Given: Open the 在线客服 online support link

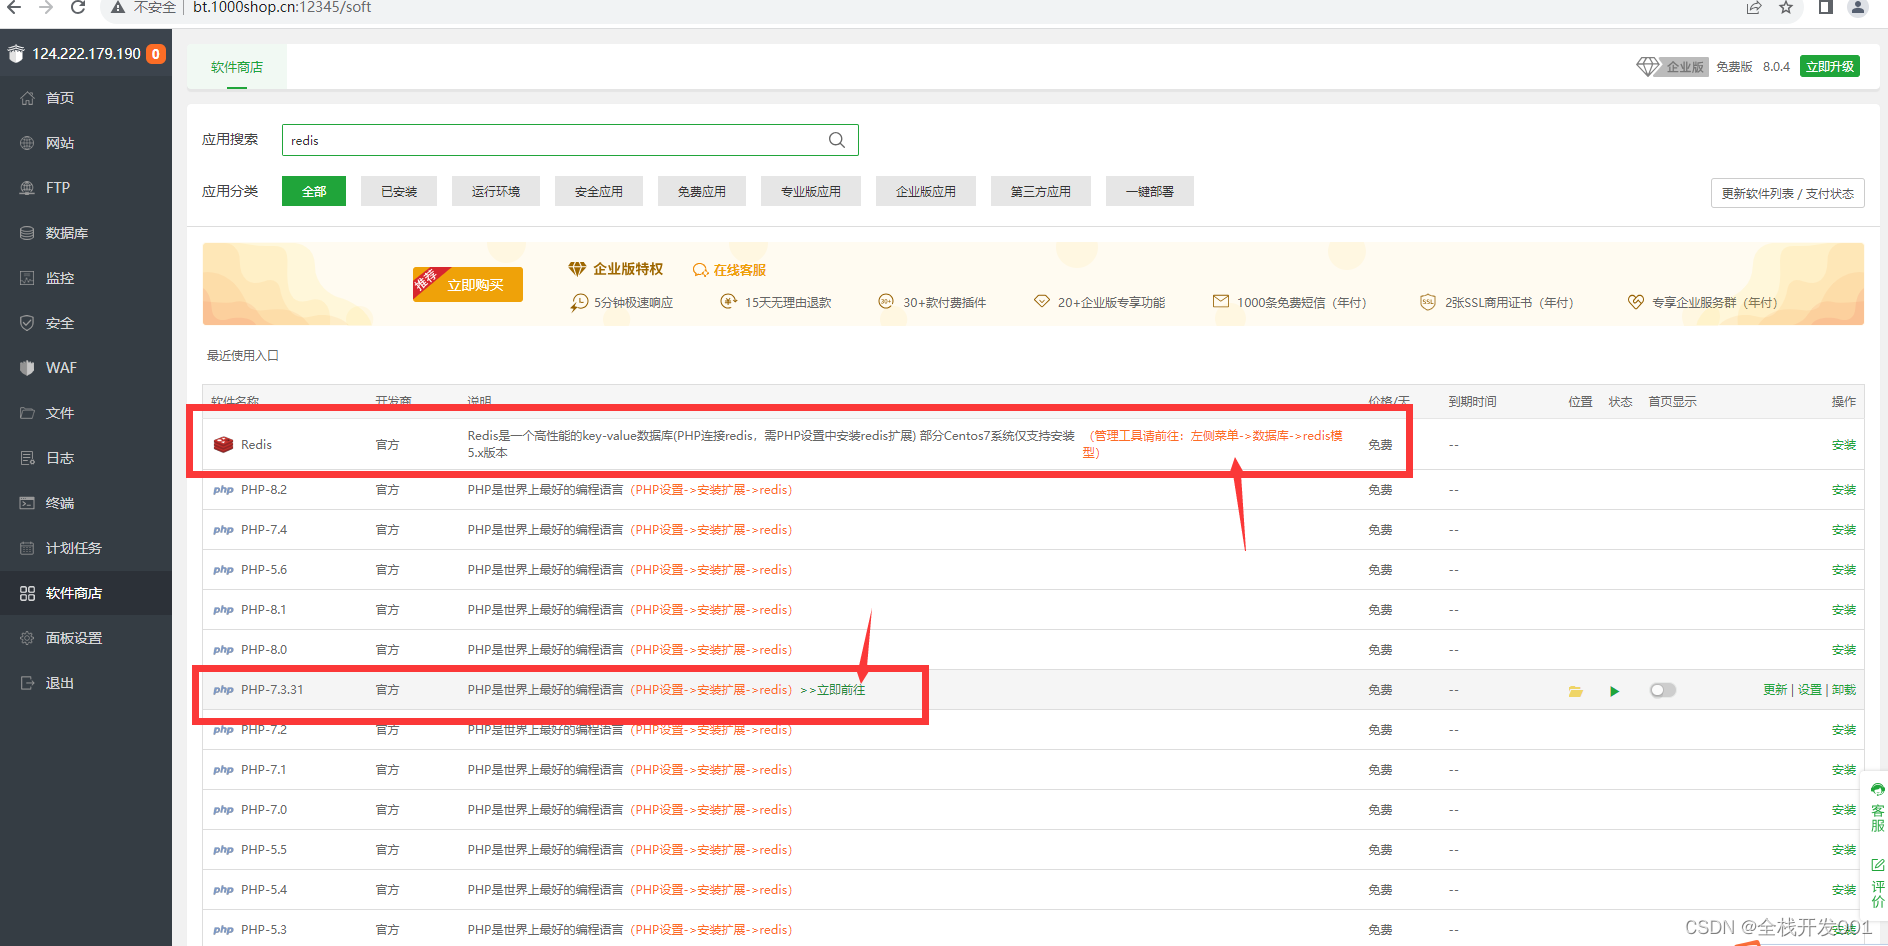Looking at the screenshot, I should (x=729, y=270).
